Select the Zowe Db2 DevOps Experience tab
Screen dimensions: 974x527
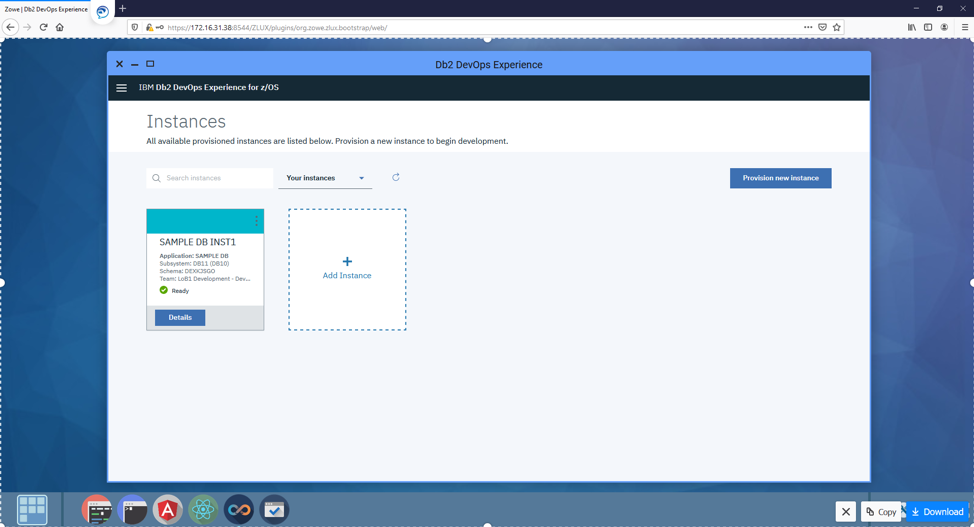[46, 9]
